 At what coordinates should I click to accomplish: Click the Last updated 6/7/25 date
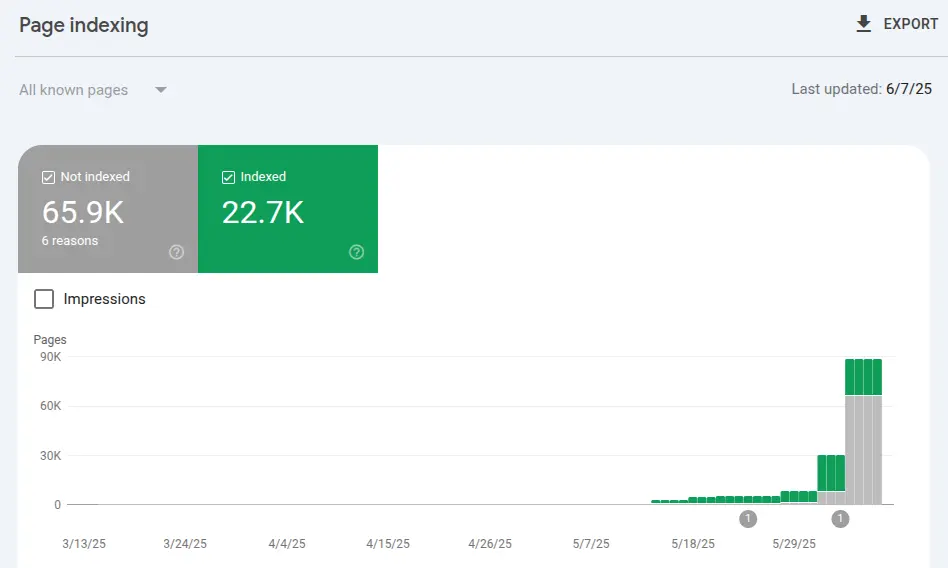tap(908, 89)
